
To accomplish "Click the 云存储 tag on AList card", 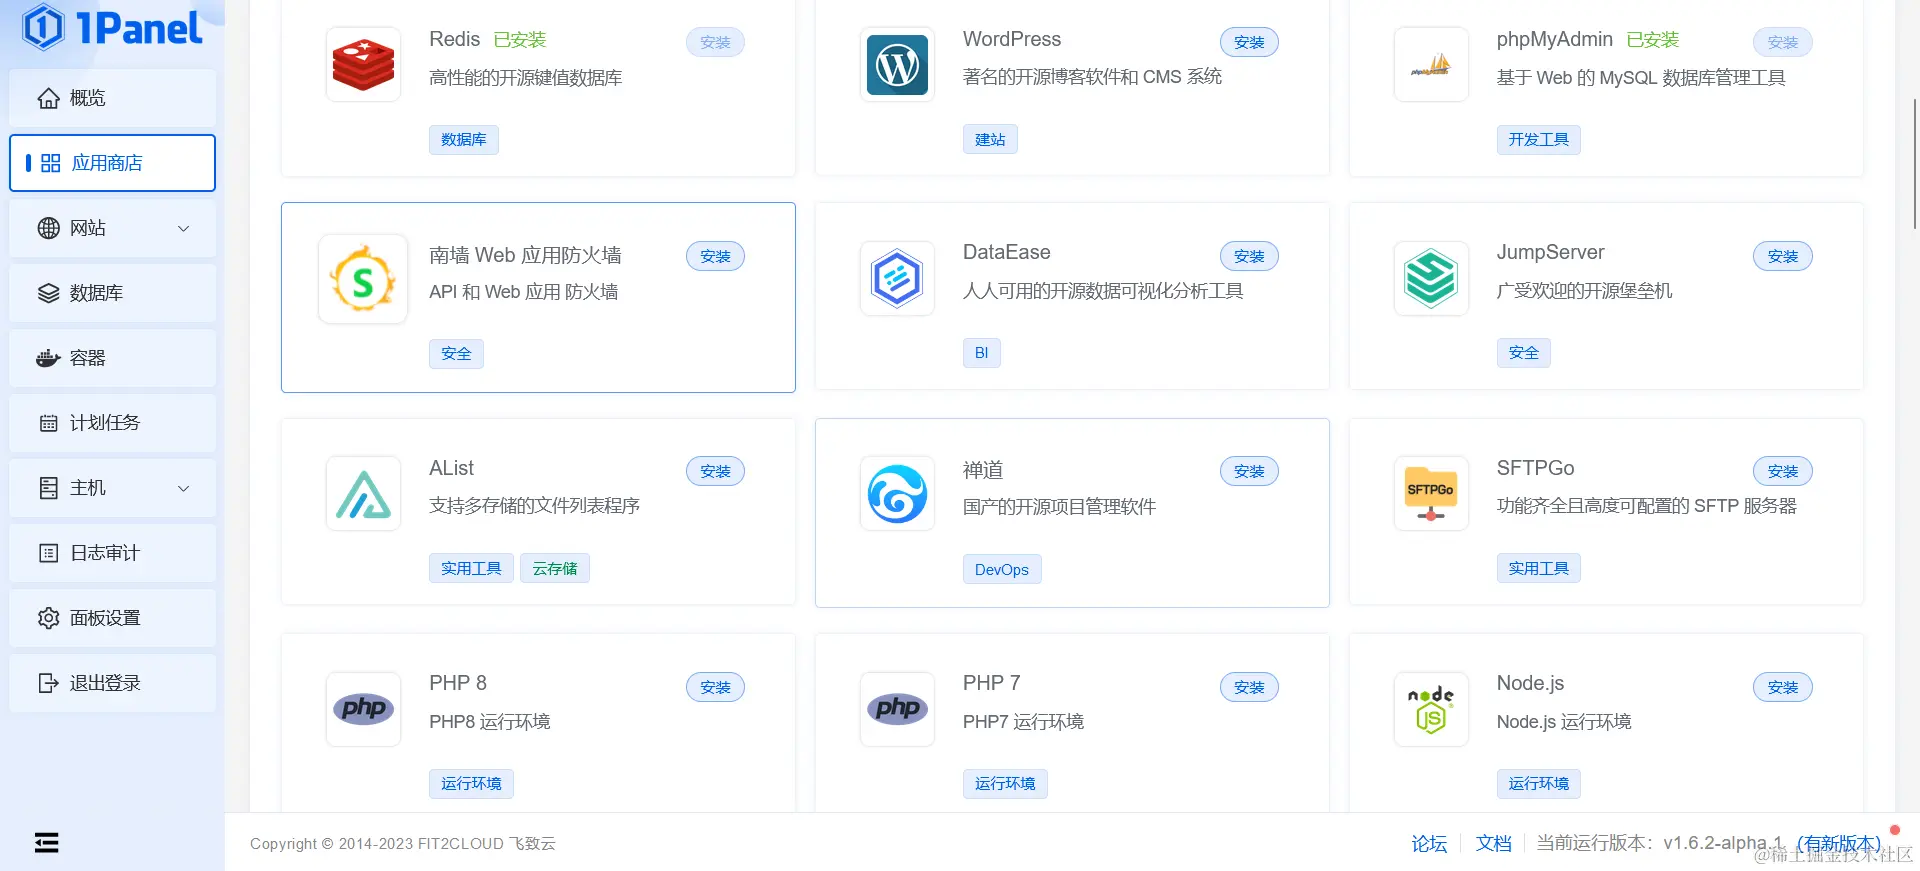I will pos(555,568).
